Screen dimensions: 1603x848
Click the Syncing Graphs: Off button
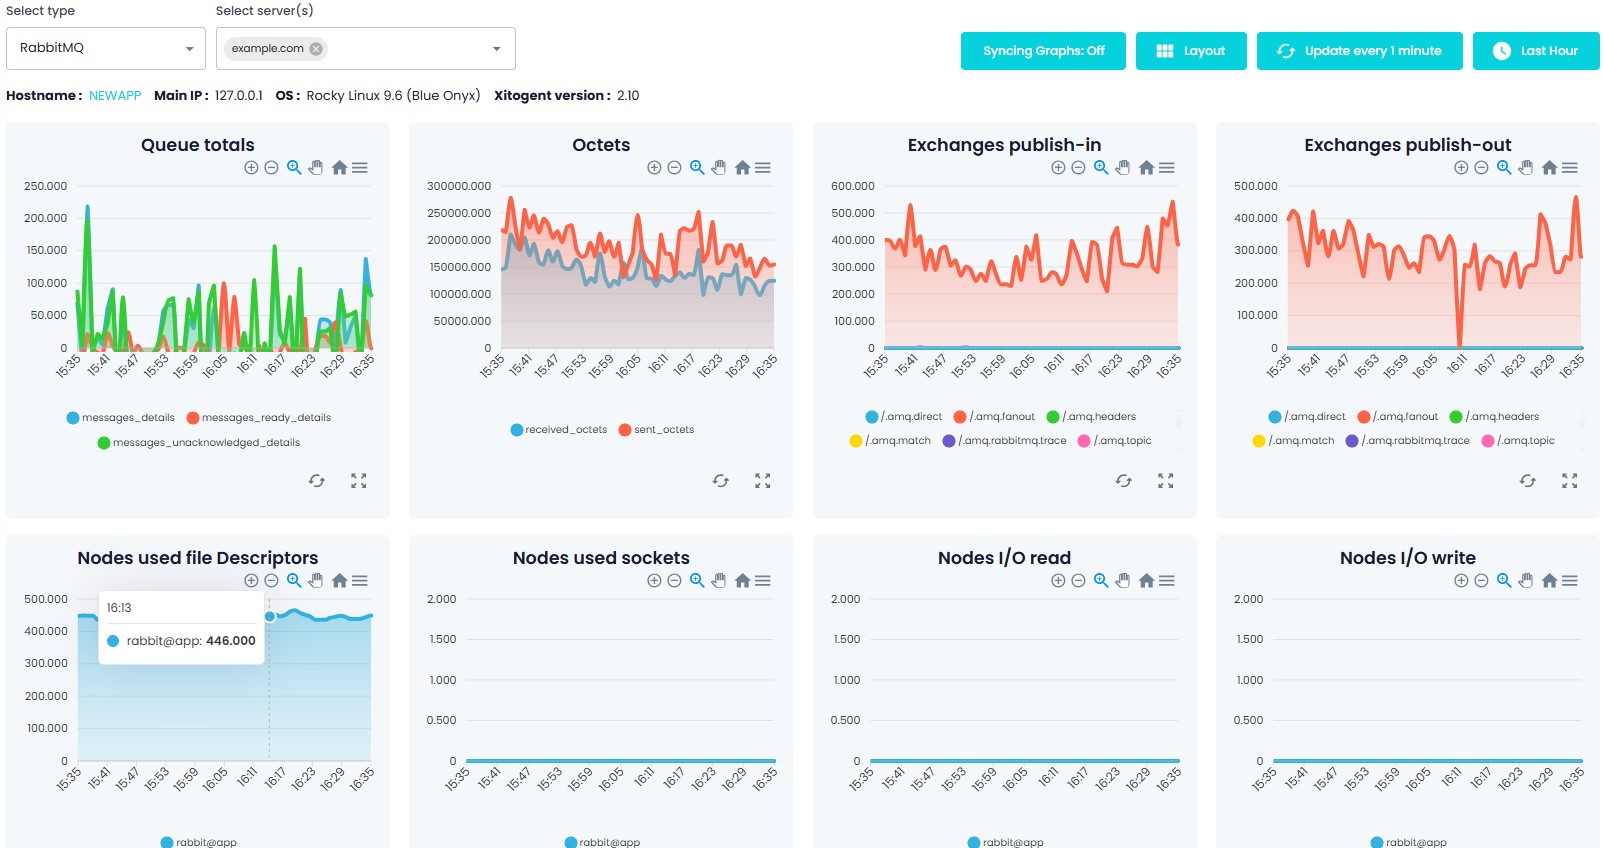click(1043, 51)
